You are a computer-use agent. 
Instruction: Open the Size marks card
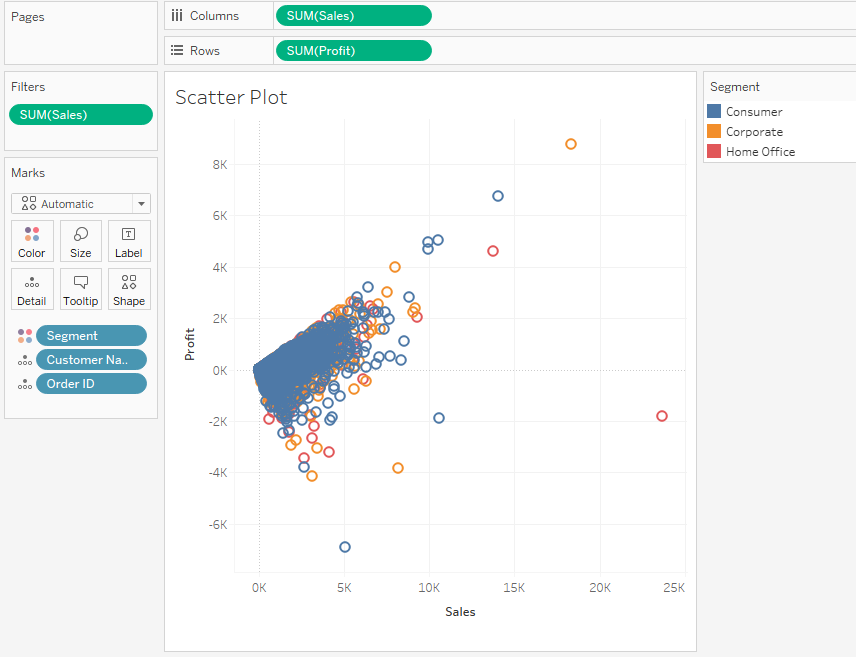coord(81,241)
